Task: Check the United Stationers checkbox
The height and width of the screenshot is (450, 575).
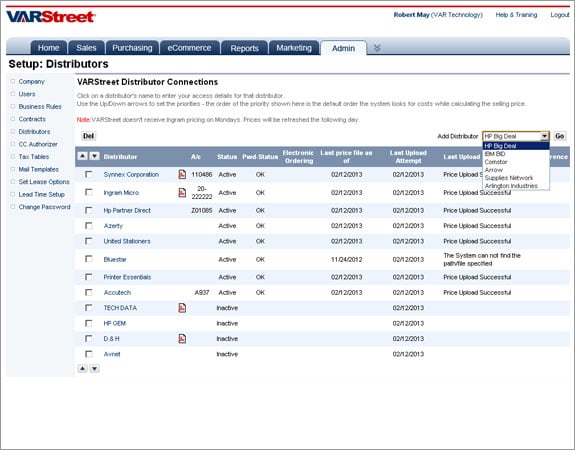Action: 88,241
